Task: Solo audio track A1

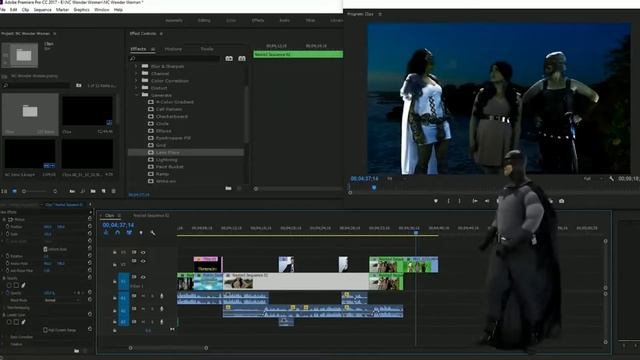Action: pyautogui.click(x=152, y=296)
